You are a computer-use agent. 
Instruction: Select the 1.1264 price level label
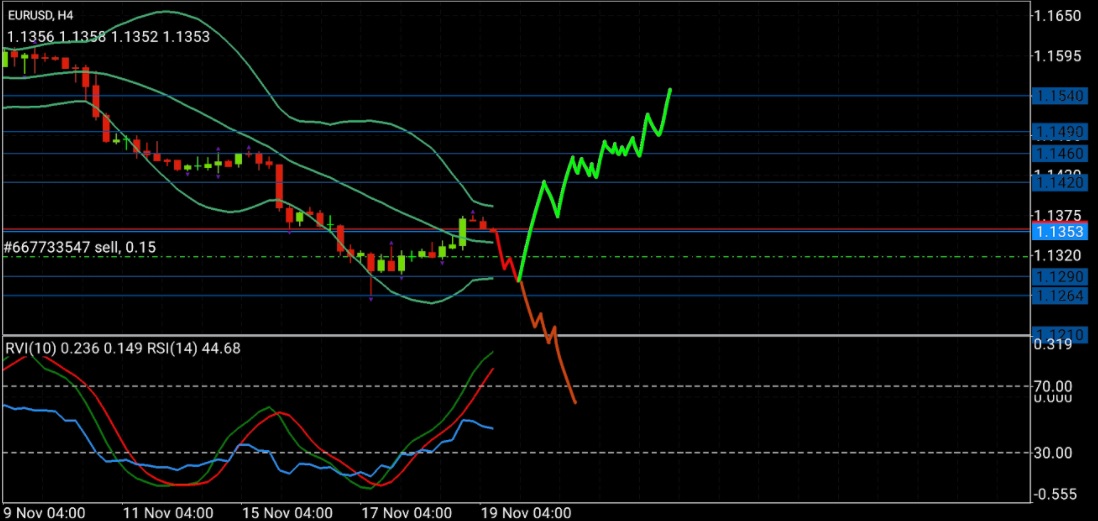(1062, 295)
